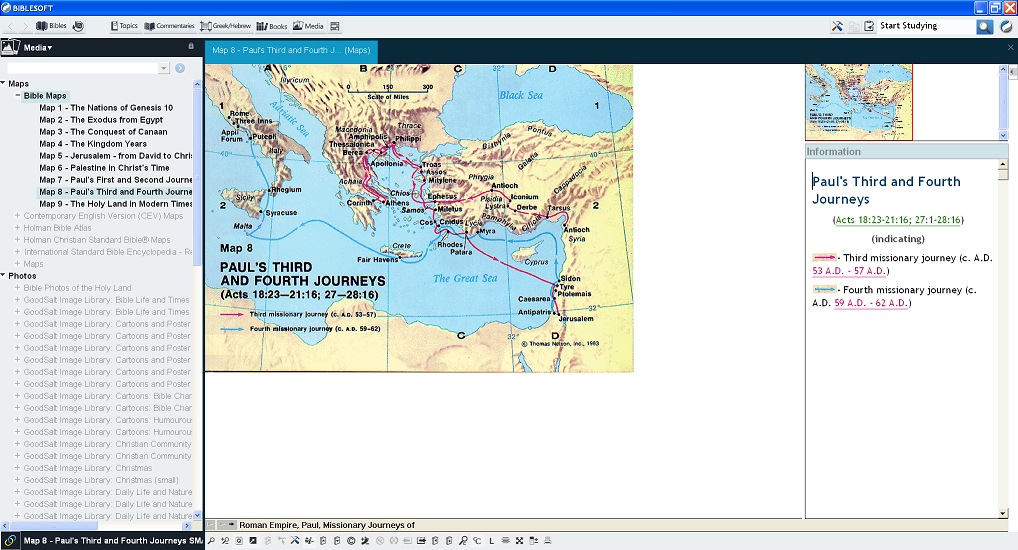This screenshot has width=1018, height=550.
Task: Click the forward navigation arrow
Action: [x=25, y=26]
